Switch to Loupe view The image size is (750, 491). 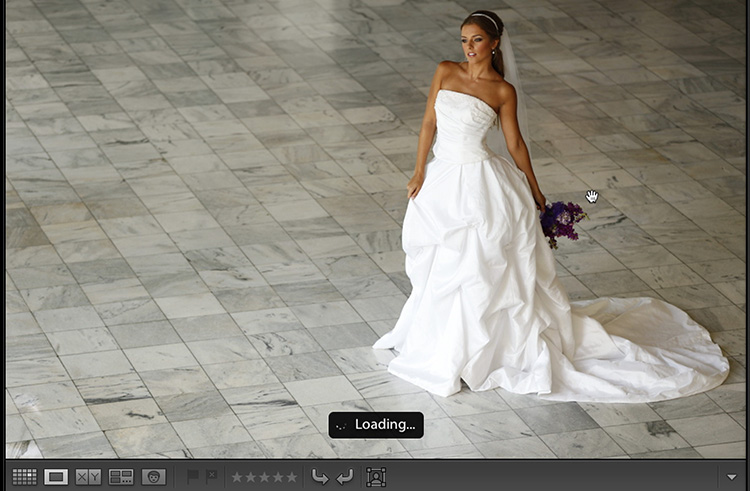click(x=56, y=477)
